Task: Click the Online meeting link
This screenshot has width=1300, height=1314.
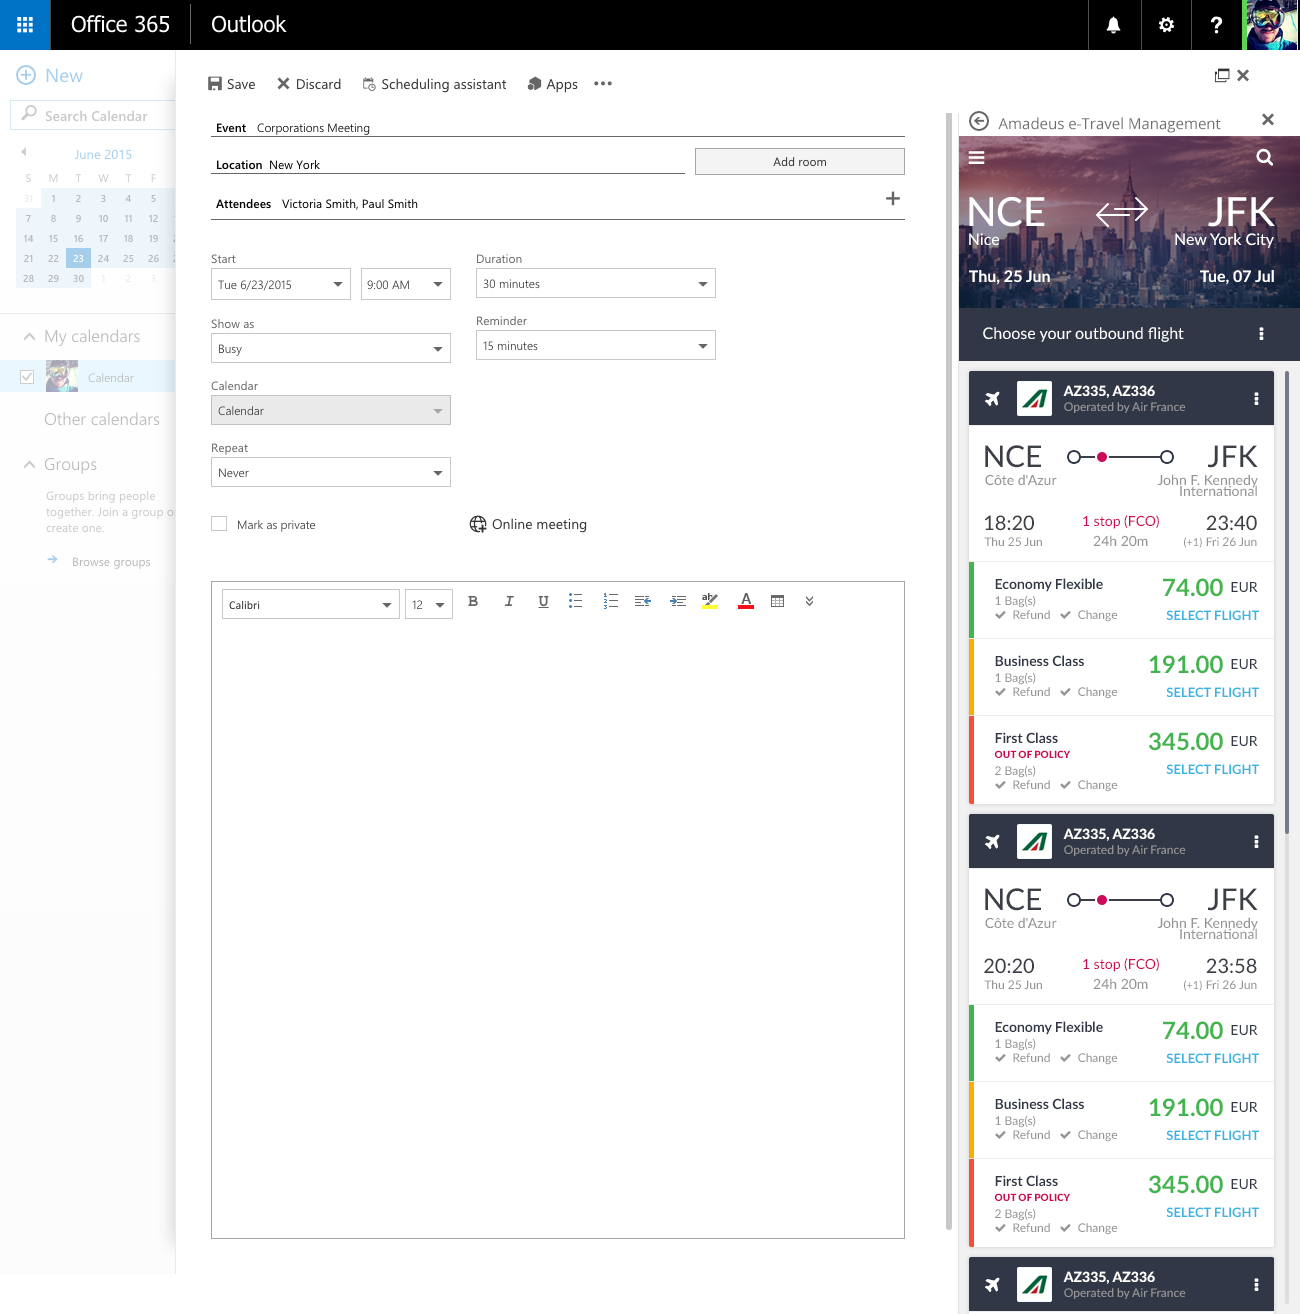Action: [x=528, y=524]
